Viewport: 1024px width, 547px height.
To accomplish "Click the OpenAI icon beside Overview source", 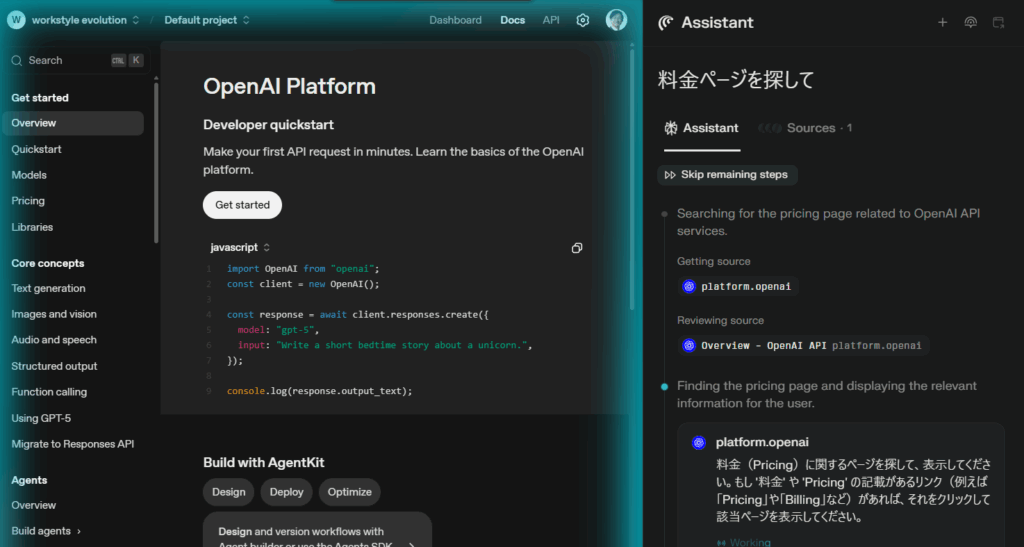I will coord(689,346).
